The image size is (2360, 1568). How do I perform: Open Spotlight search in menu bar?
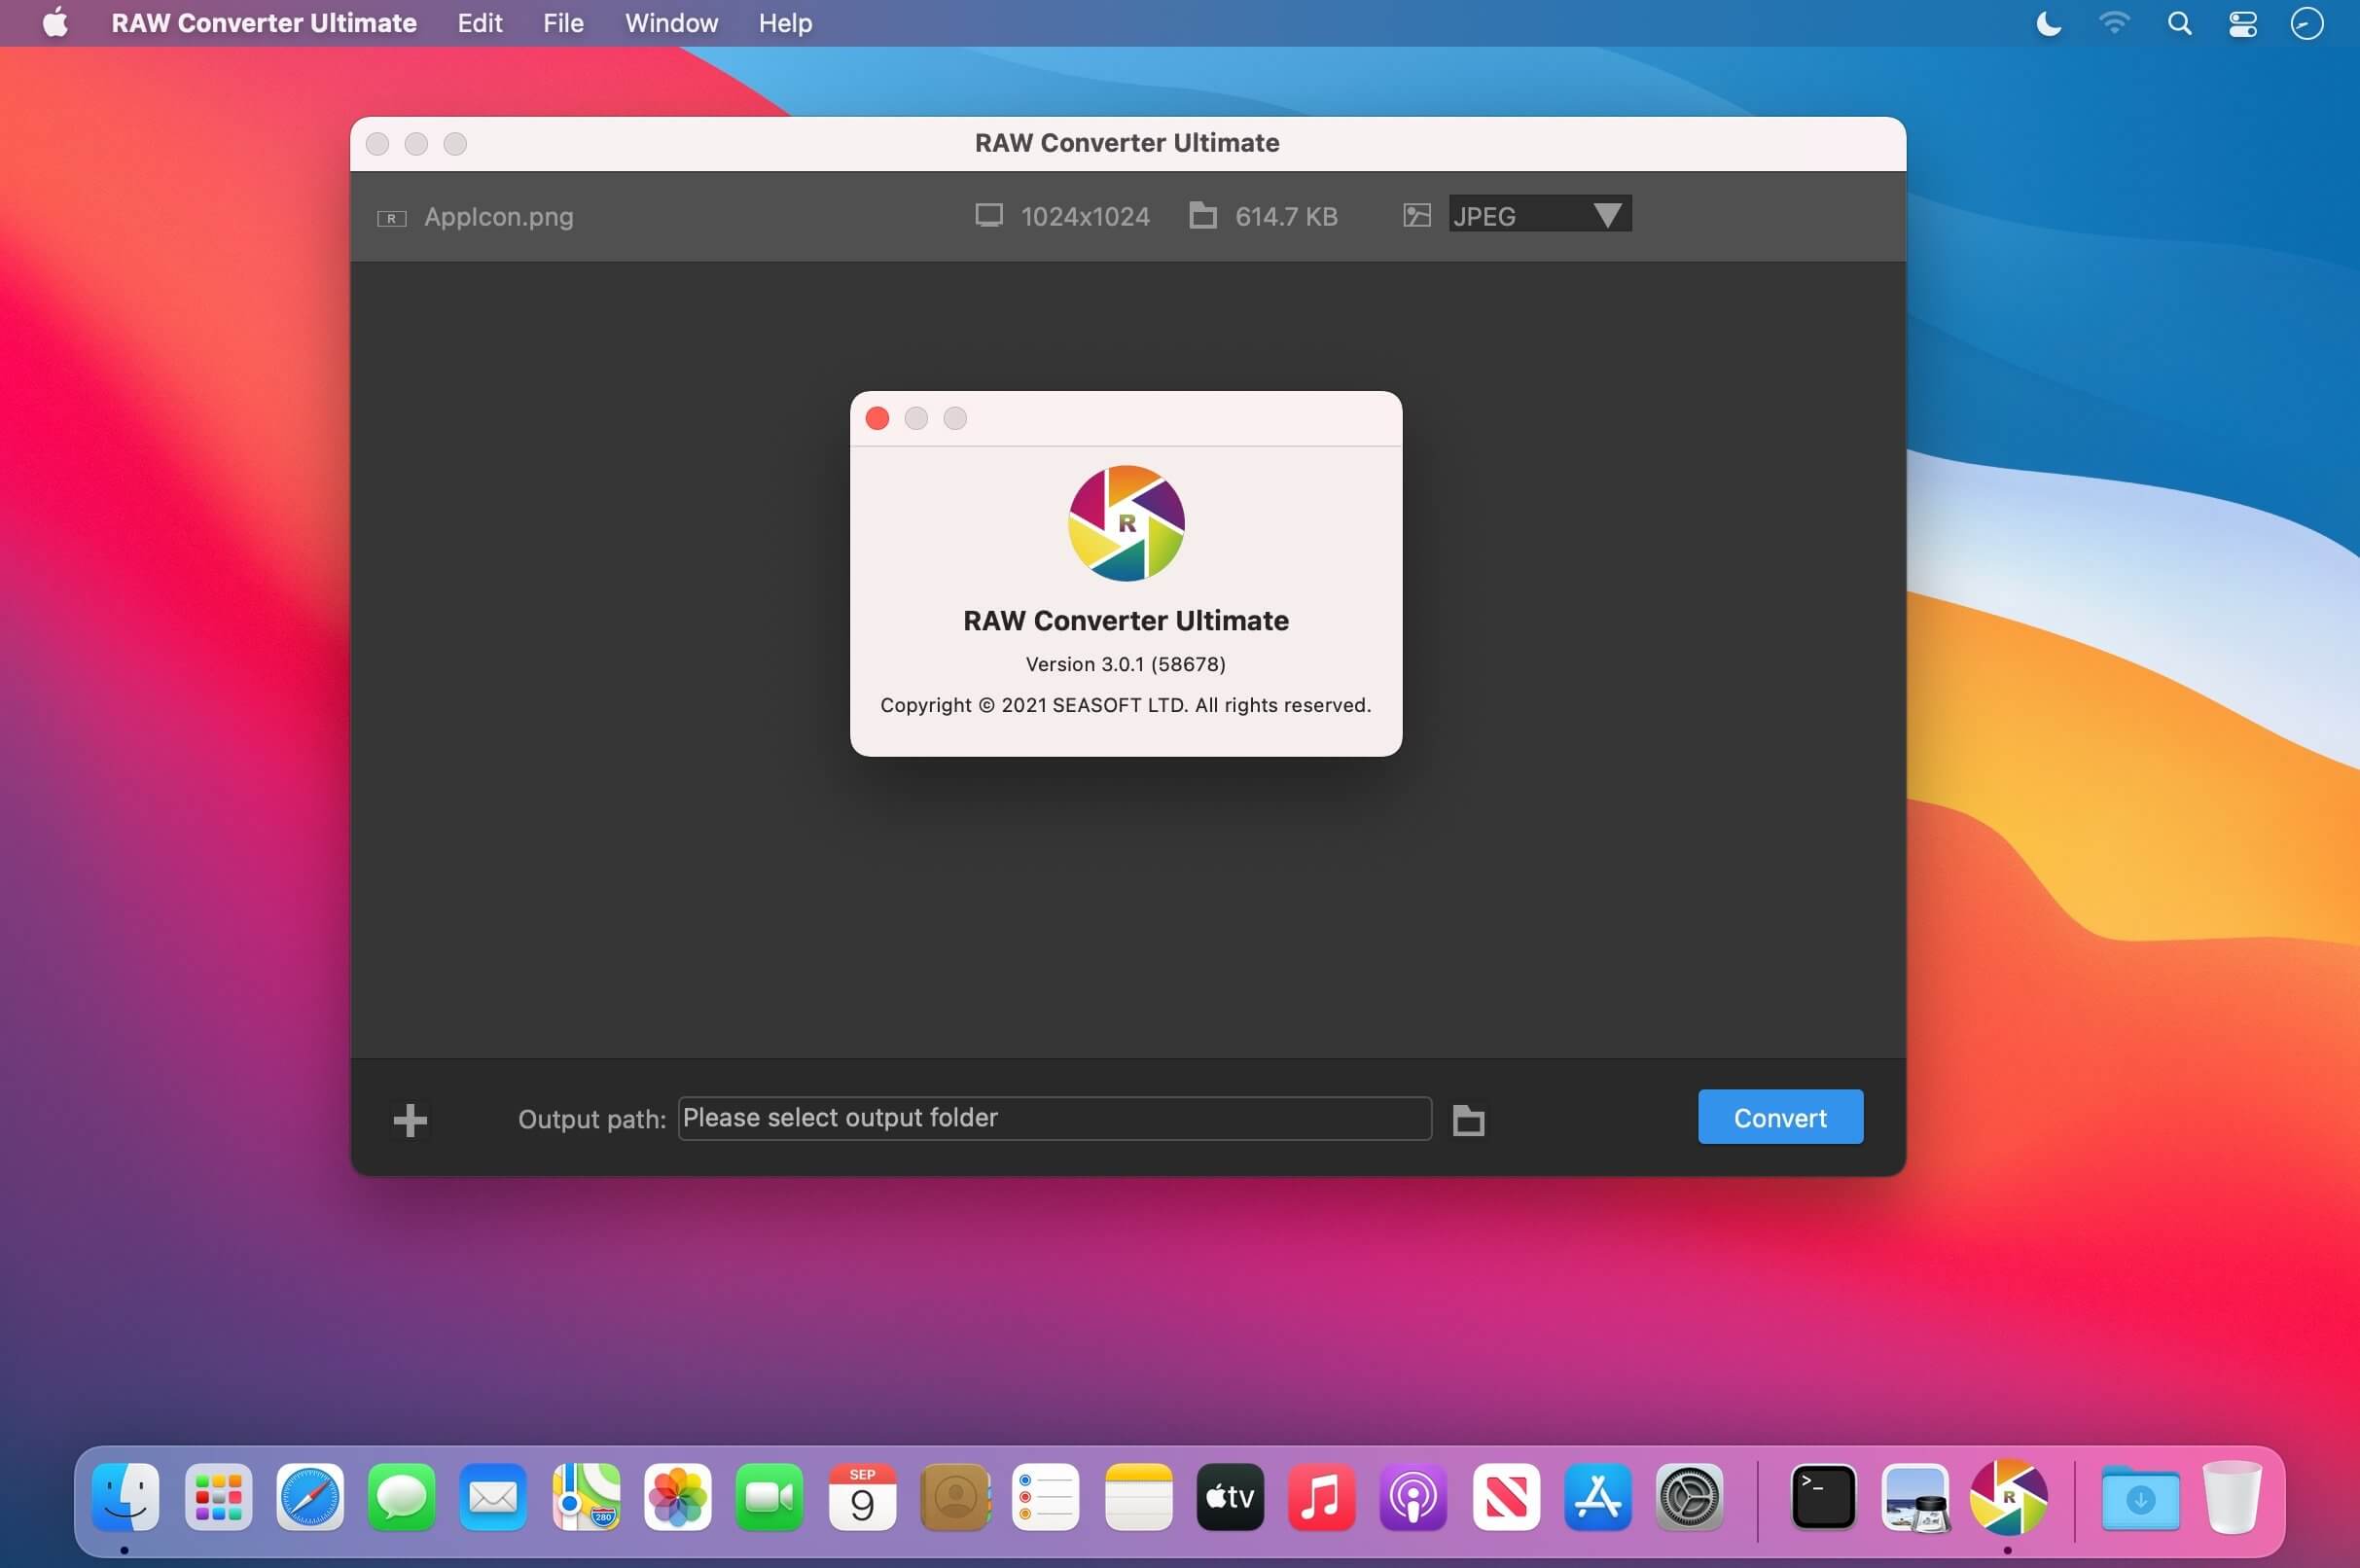[2180, 23]
